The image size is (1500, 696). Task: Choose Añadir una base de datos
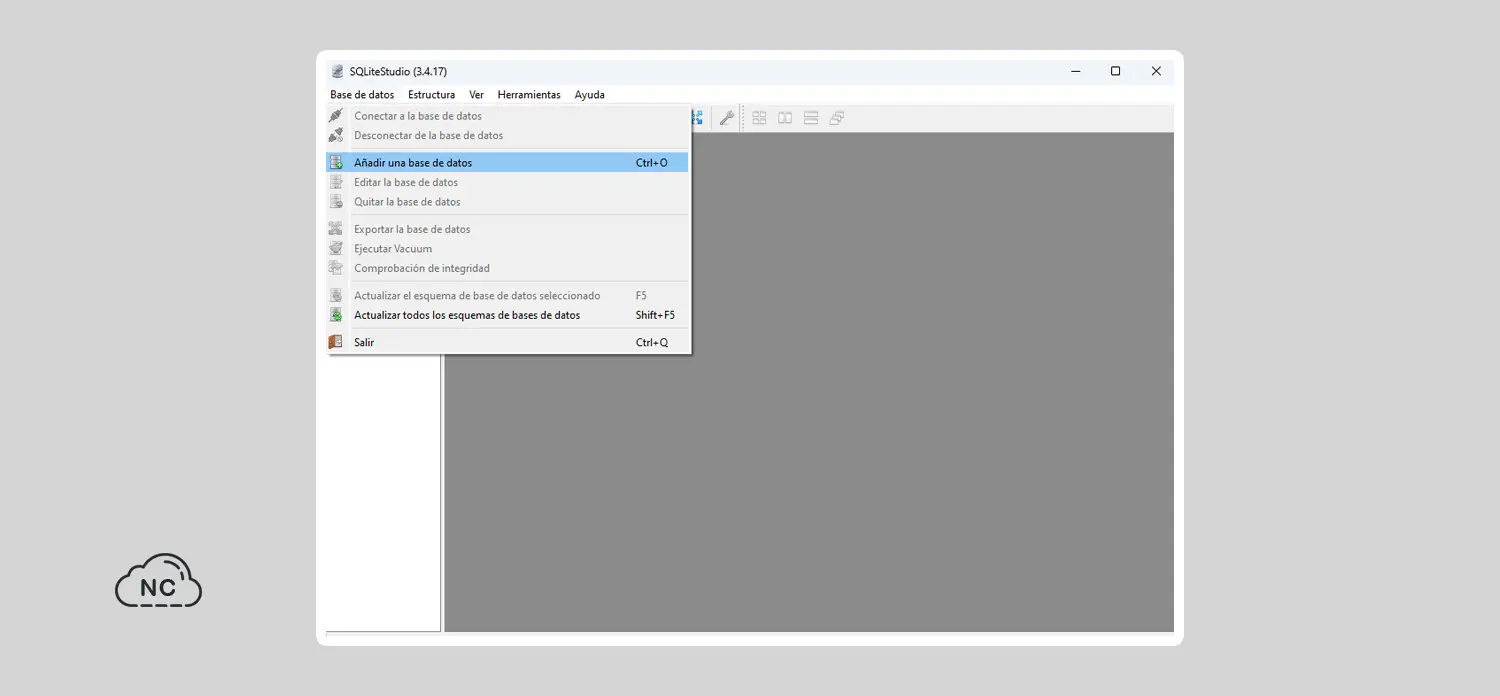point(507,163)
